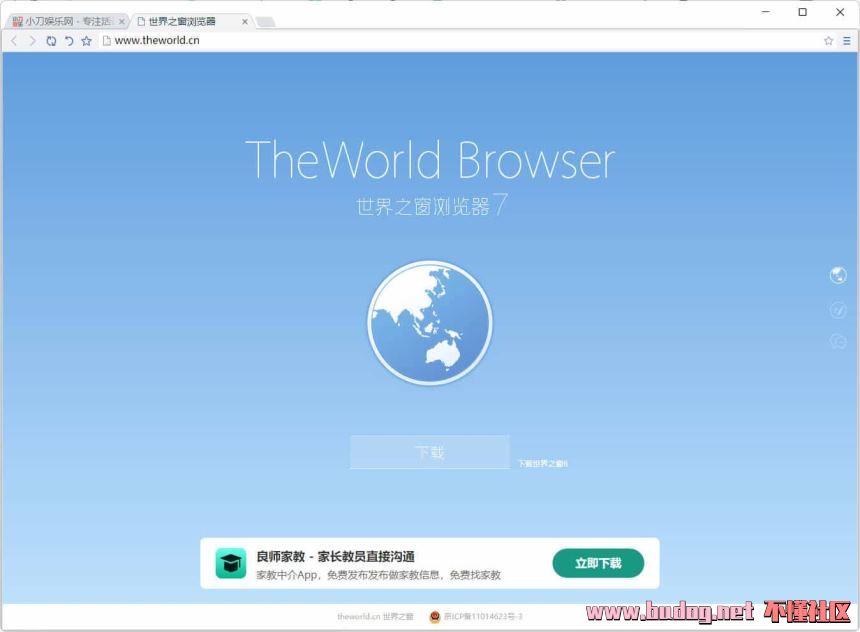Click the TheWorld Browser heading text
This screenshot has width=860, height=632.
click(x=431, y=160)
